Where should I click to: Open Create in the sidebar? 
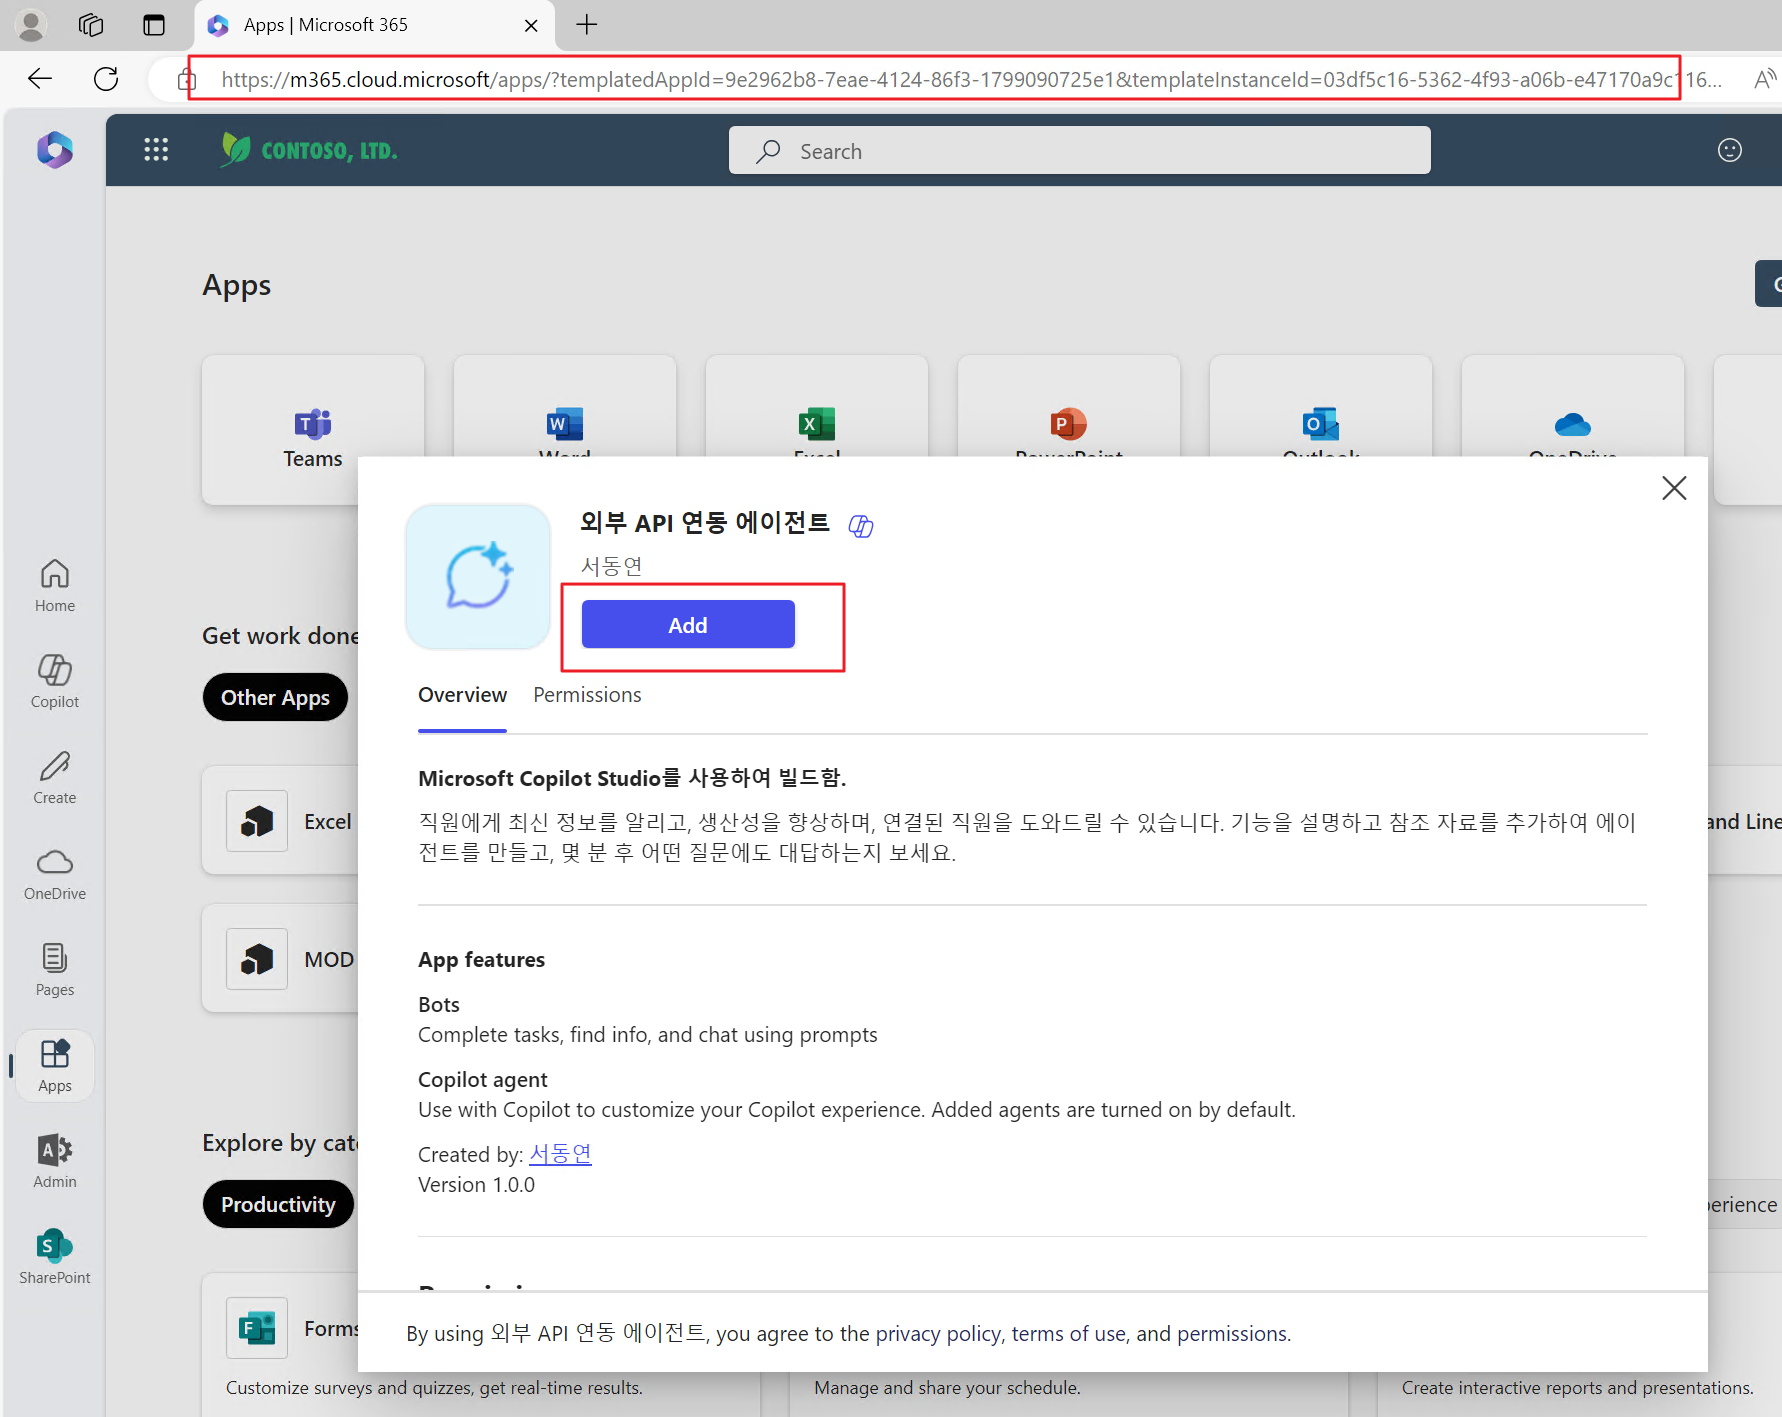55,778
